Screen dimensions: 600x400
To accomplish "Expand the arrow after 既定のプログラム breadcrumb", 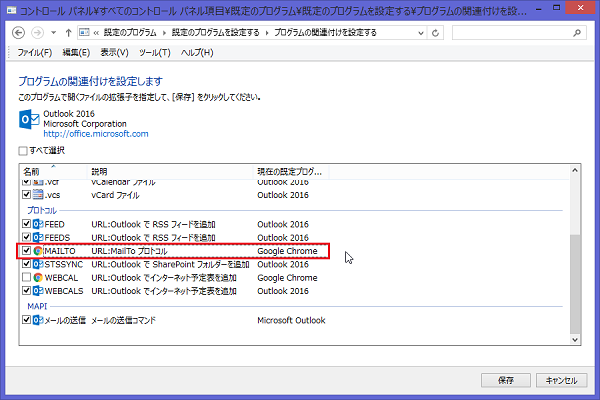I will [x=164, y=33].
